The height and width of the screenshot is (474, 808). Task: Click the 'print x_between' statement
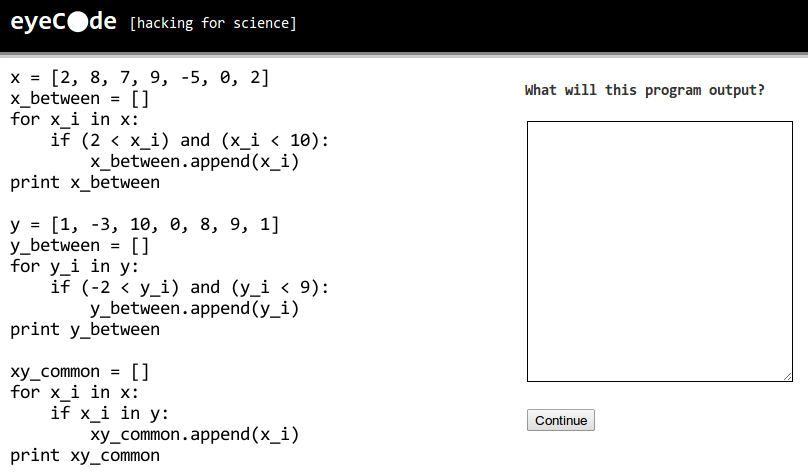[x=85, y=182]
